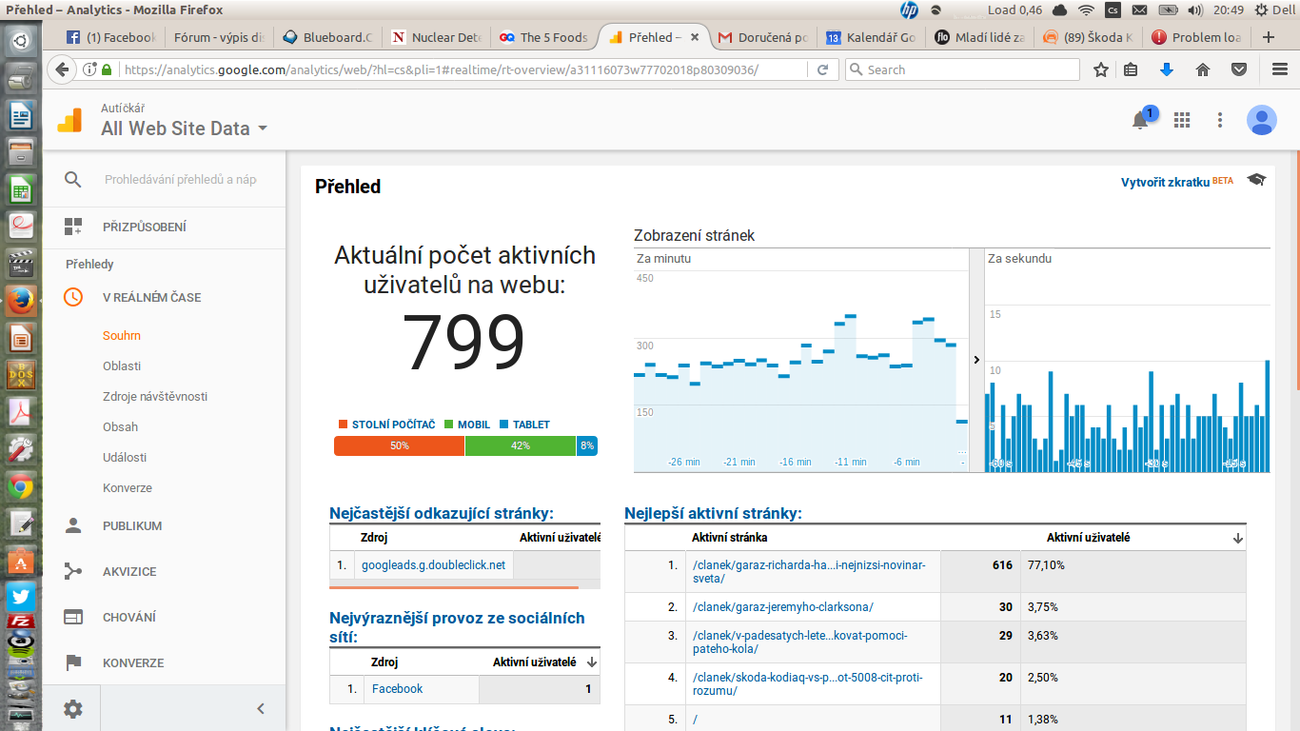Screen dimensions: 1300x731
Task: Expand the Publikum report section
Action: pyautogui.click(x=132, y=526)
